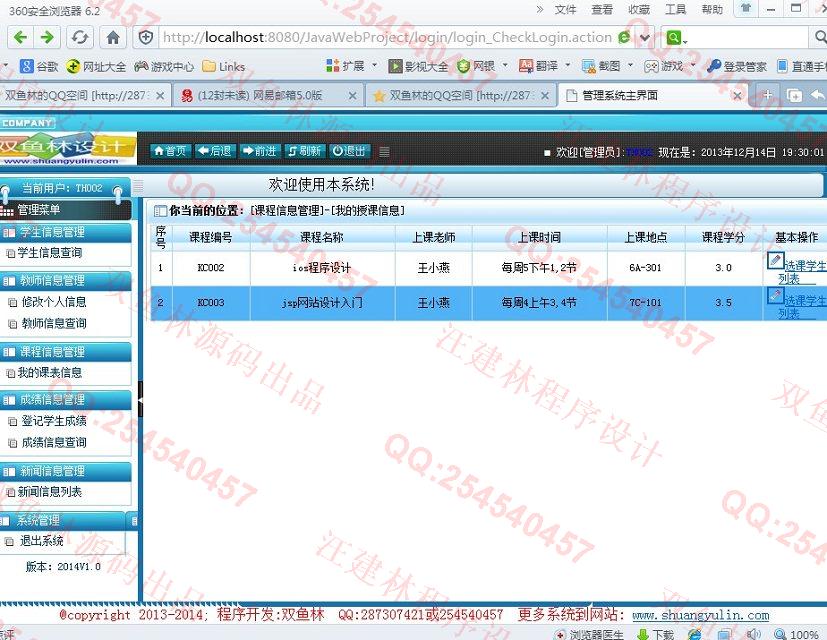Image resolution: width=827 pixels, height=640 pixels.
Task: Open a new tab with plus button
Action: click(768, 95)
